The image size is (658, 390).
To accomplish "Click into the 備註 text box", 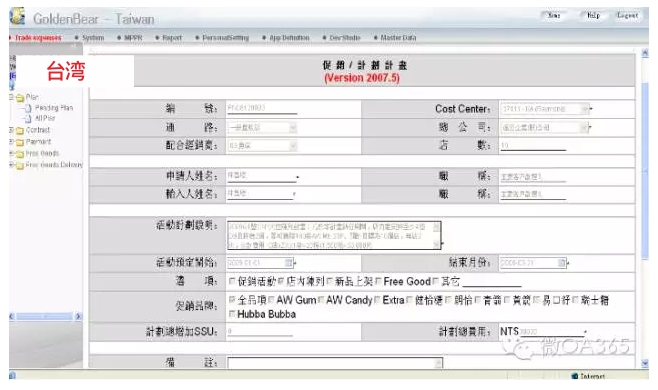I will [x=334, y=363].
